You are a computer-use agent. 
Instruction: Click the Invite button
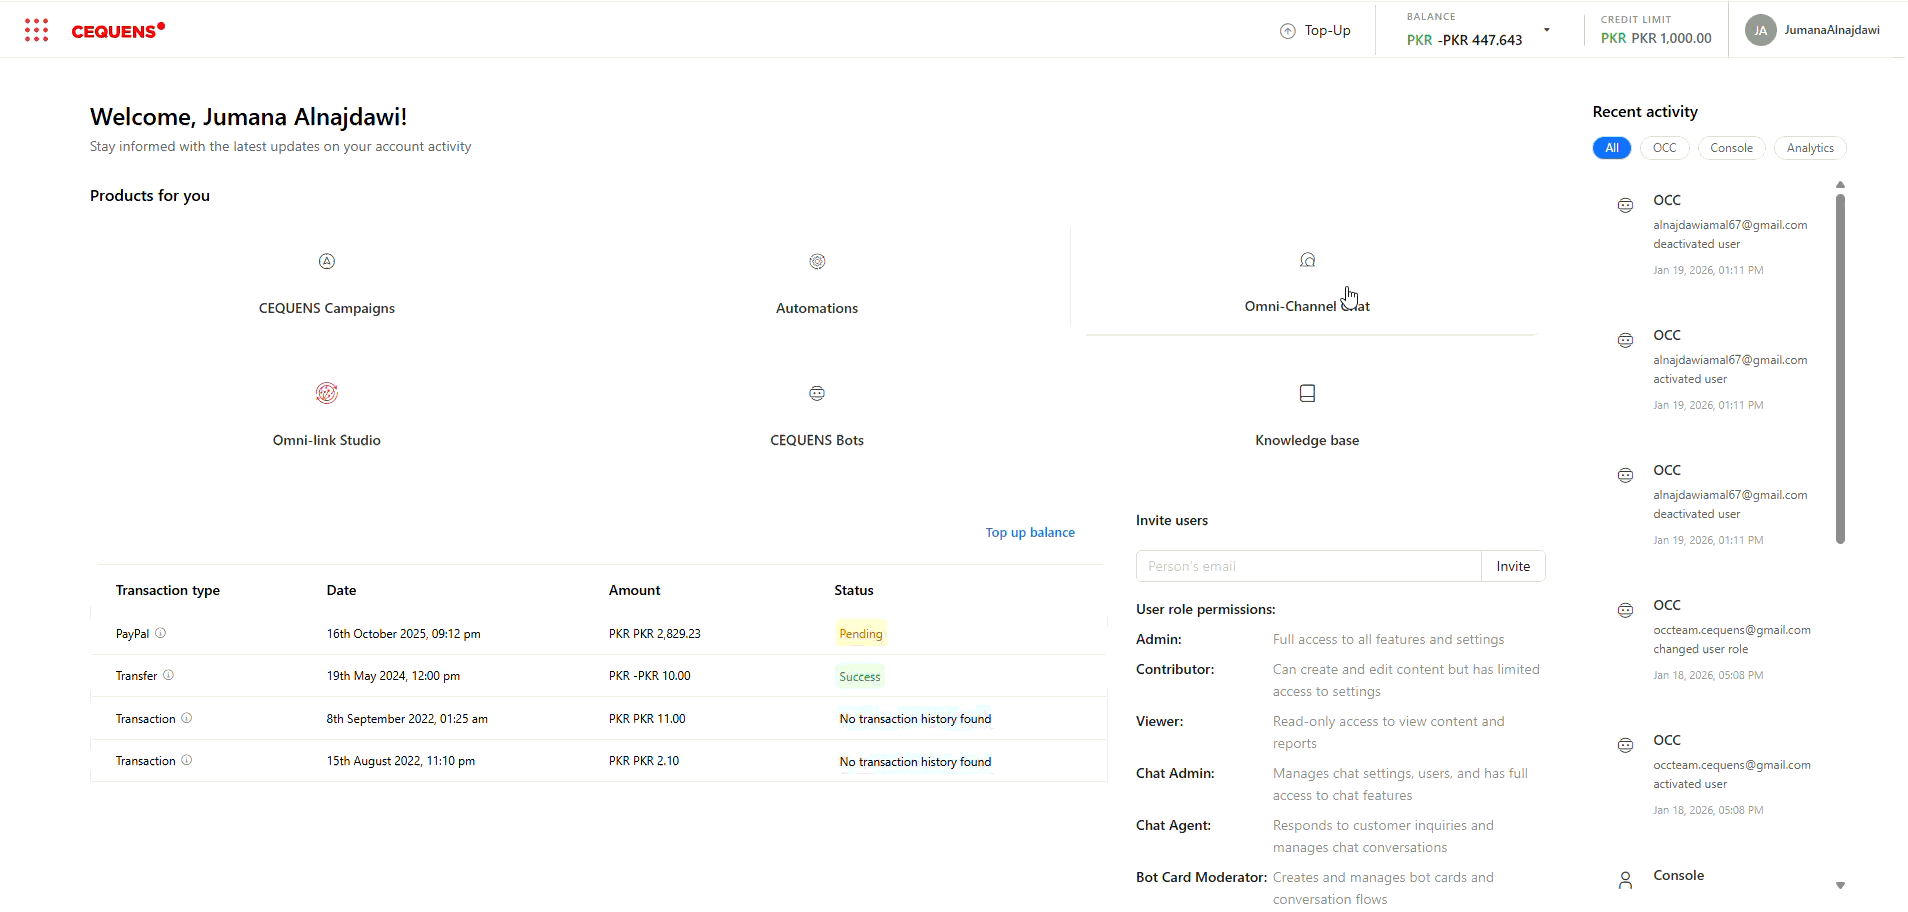[x=1513, y=566]
